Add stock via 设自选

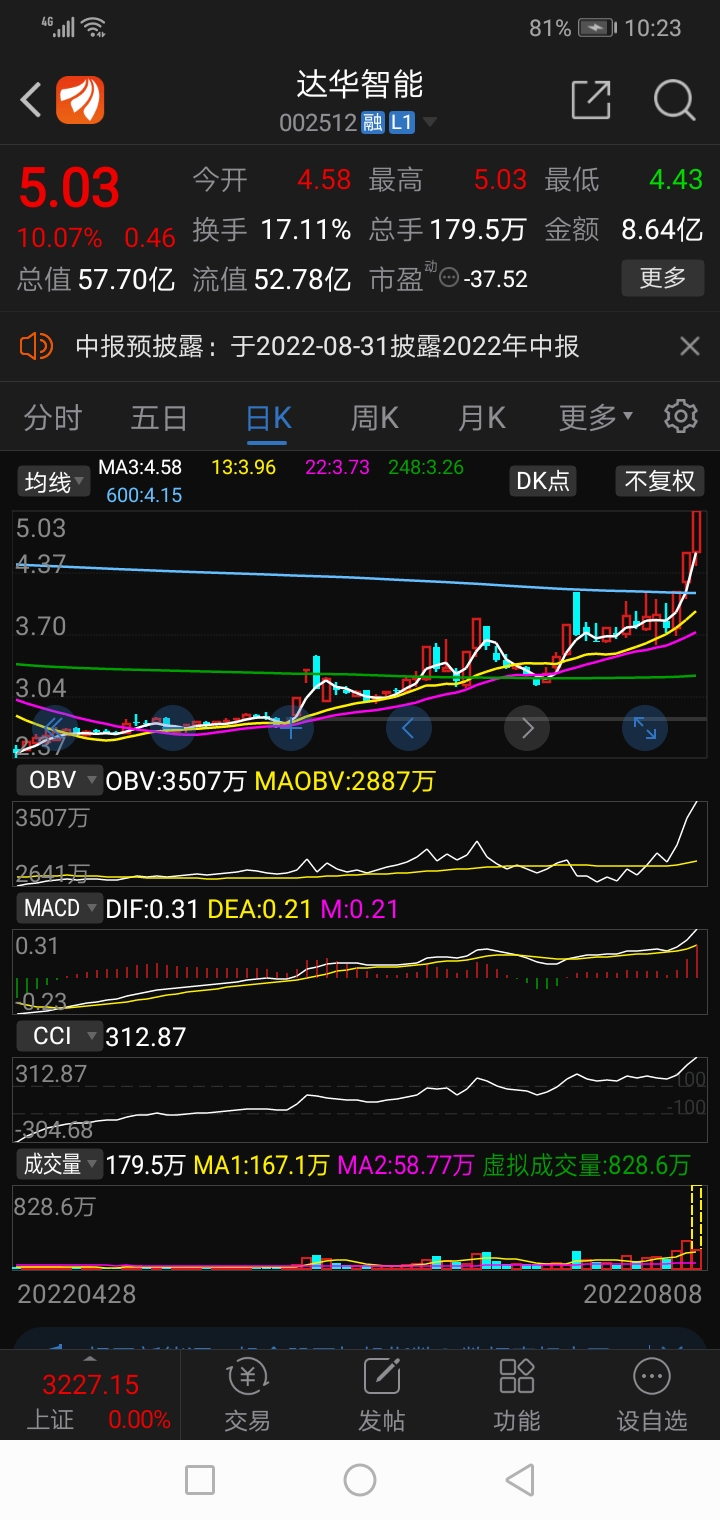651,1396
